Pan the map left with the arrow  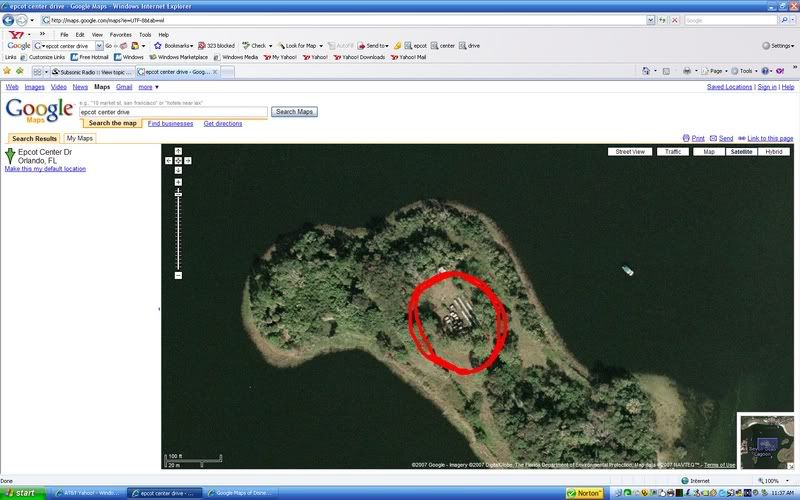click(x=168, y=161)
